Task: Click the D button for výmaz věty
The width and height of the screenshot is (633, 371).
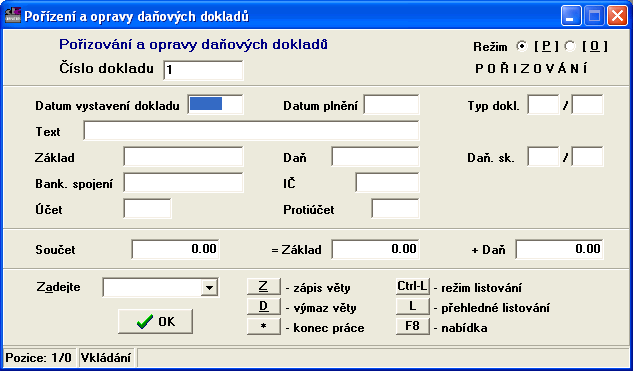Action: pos(264,307)
